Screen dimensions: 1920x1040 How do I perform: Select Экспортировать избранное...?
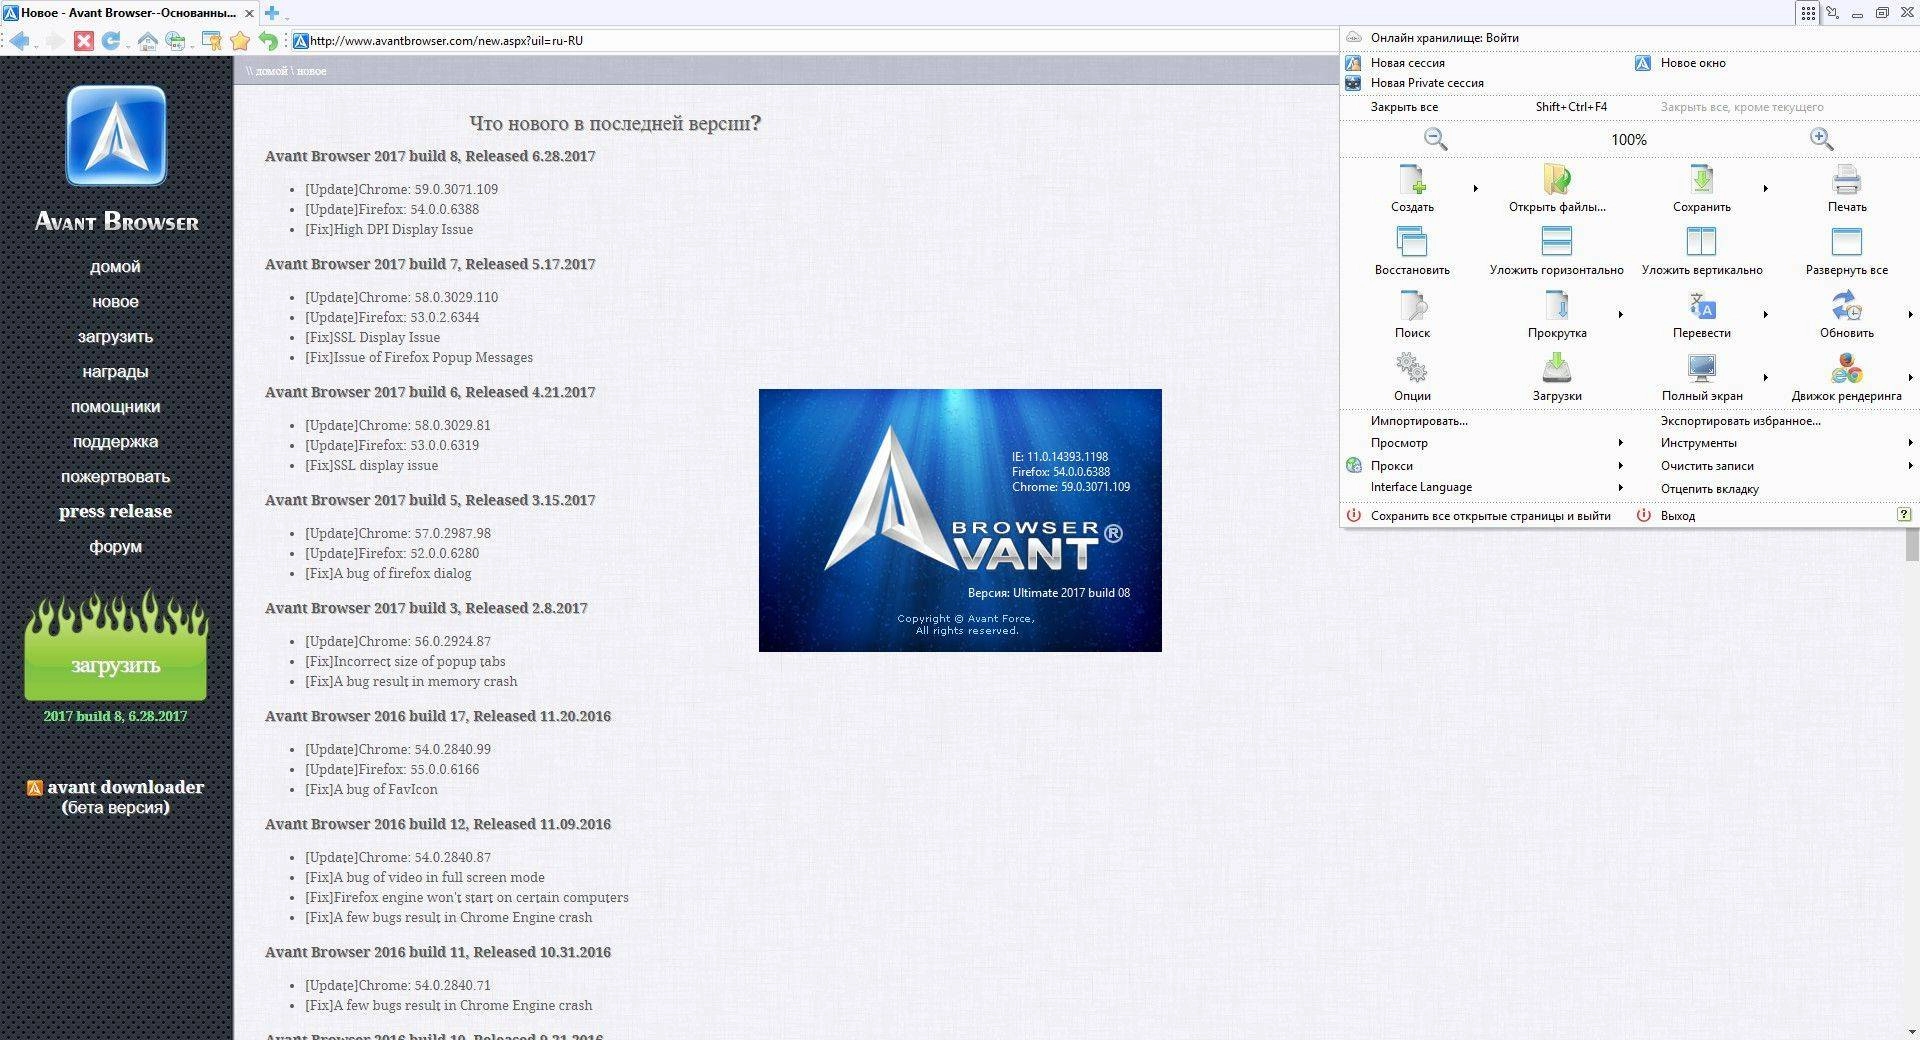[1740, 421]
